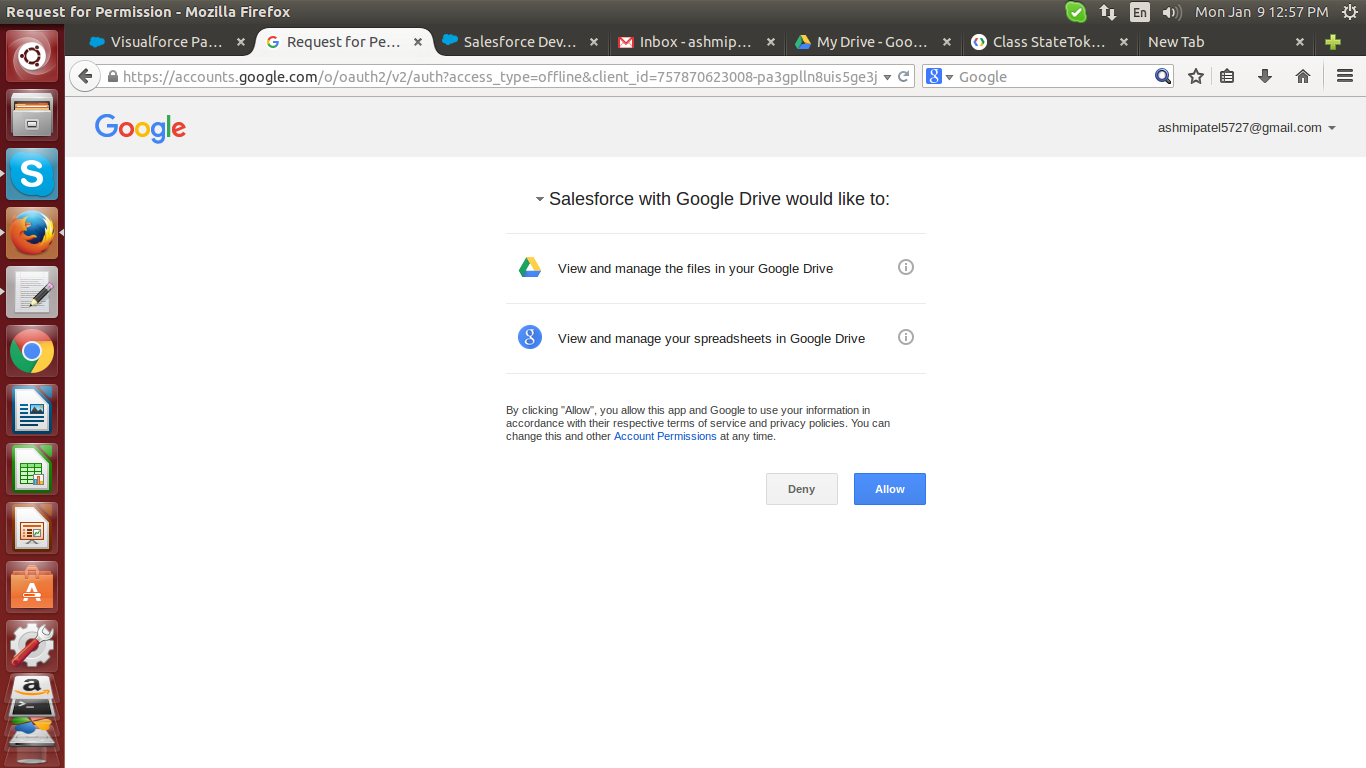Close the Salesforce Dev... tab

point(594,42)
